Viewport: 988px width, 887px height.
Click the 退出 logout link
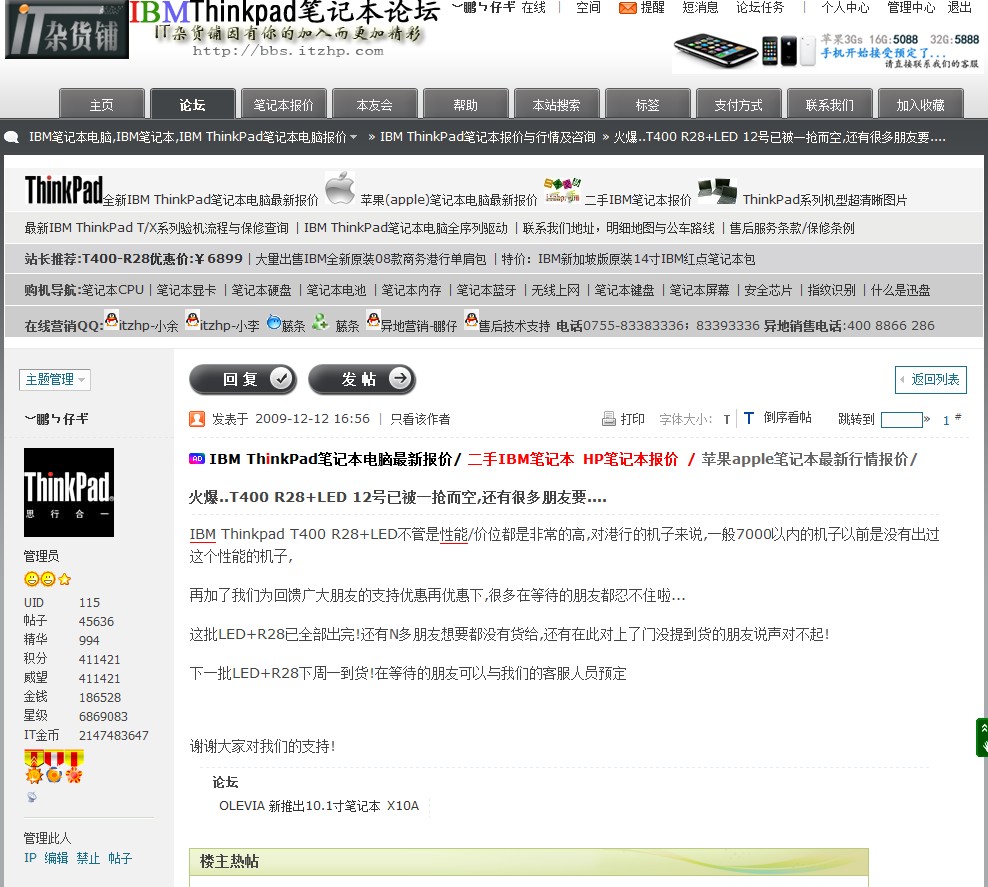pos(960,8)
